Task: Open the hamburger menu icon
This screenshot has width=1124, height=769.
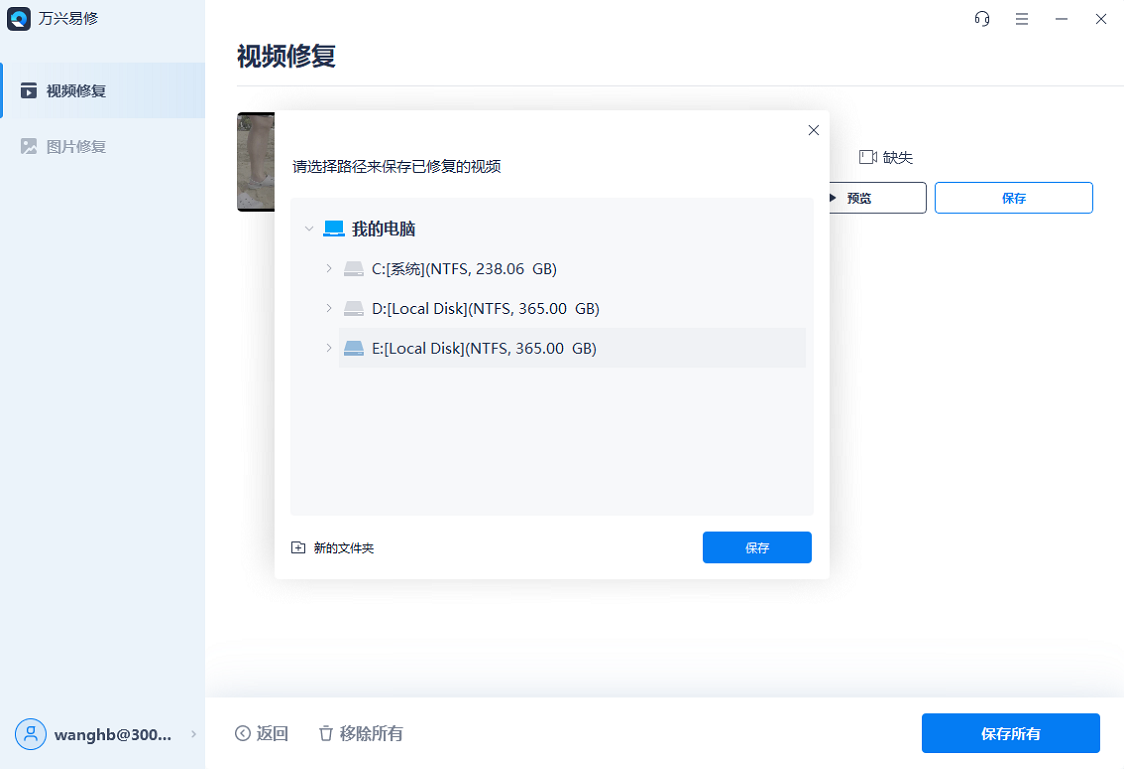Action: pyautogui.click(x=1021, y=18)
